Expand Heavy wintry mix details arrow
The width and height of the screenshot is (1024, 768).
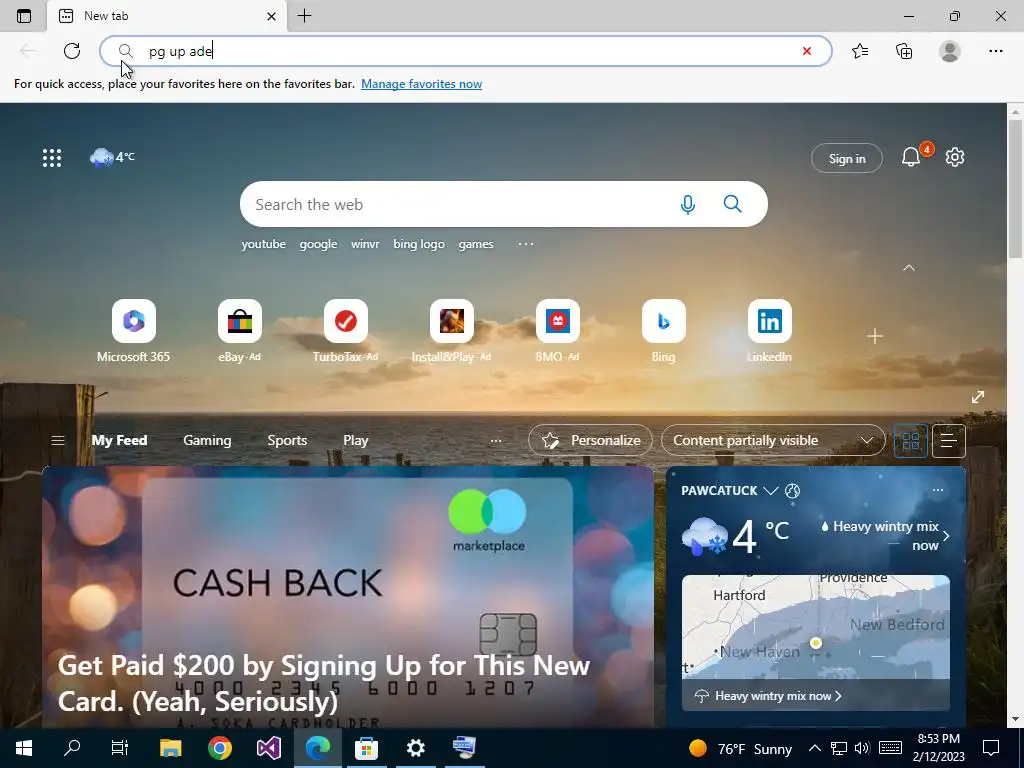tap(946, 536)
